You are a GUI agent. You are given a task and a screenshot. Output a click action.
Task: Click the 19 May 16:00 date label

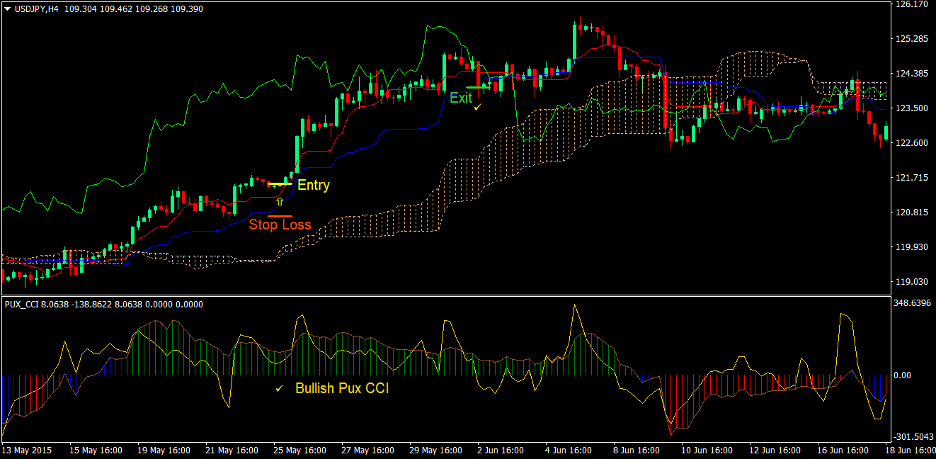[164, 450]
